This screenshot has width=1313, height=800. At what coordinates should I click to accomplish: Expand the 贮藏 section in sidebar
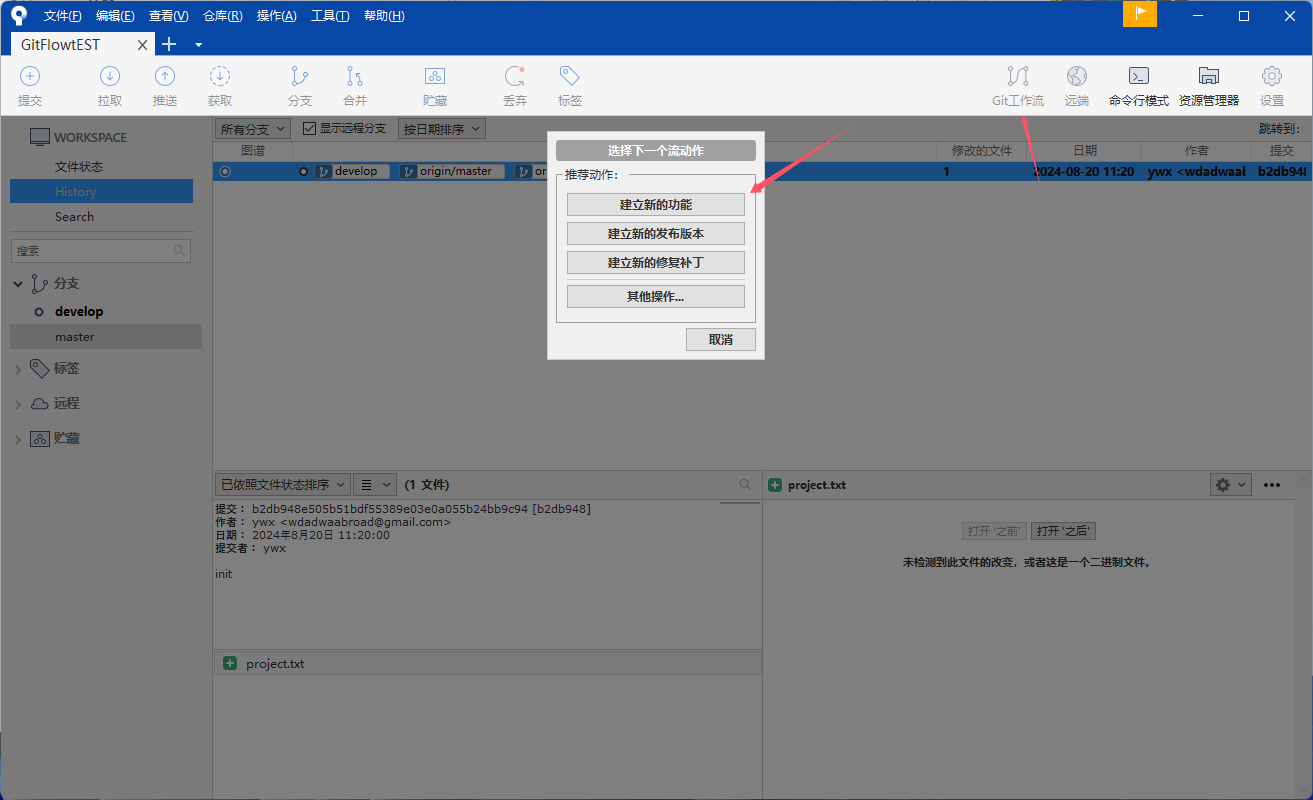coord(18,439)
